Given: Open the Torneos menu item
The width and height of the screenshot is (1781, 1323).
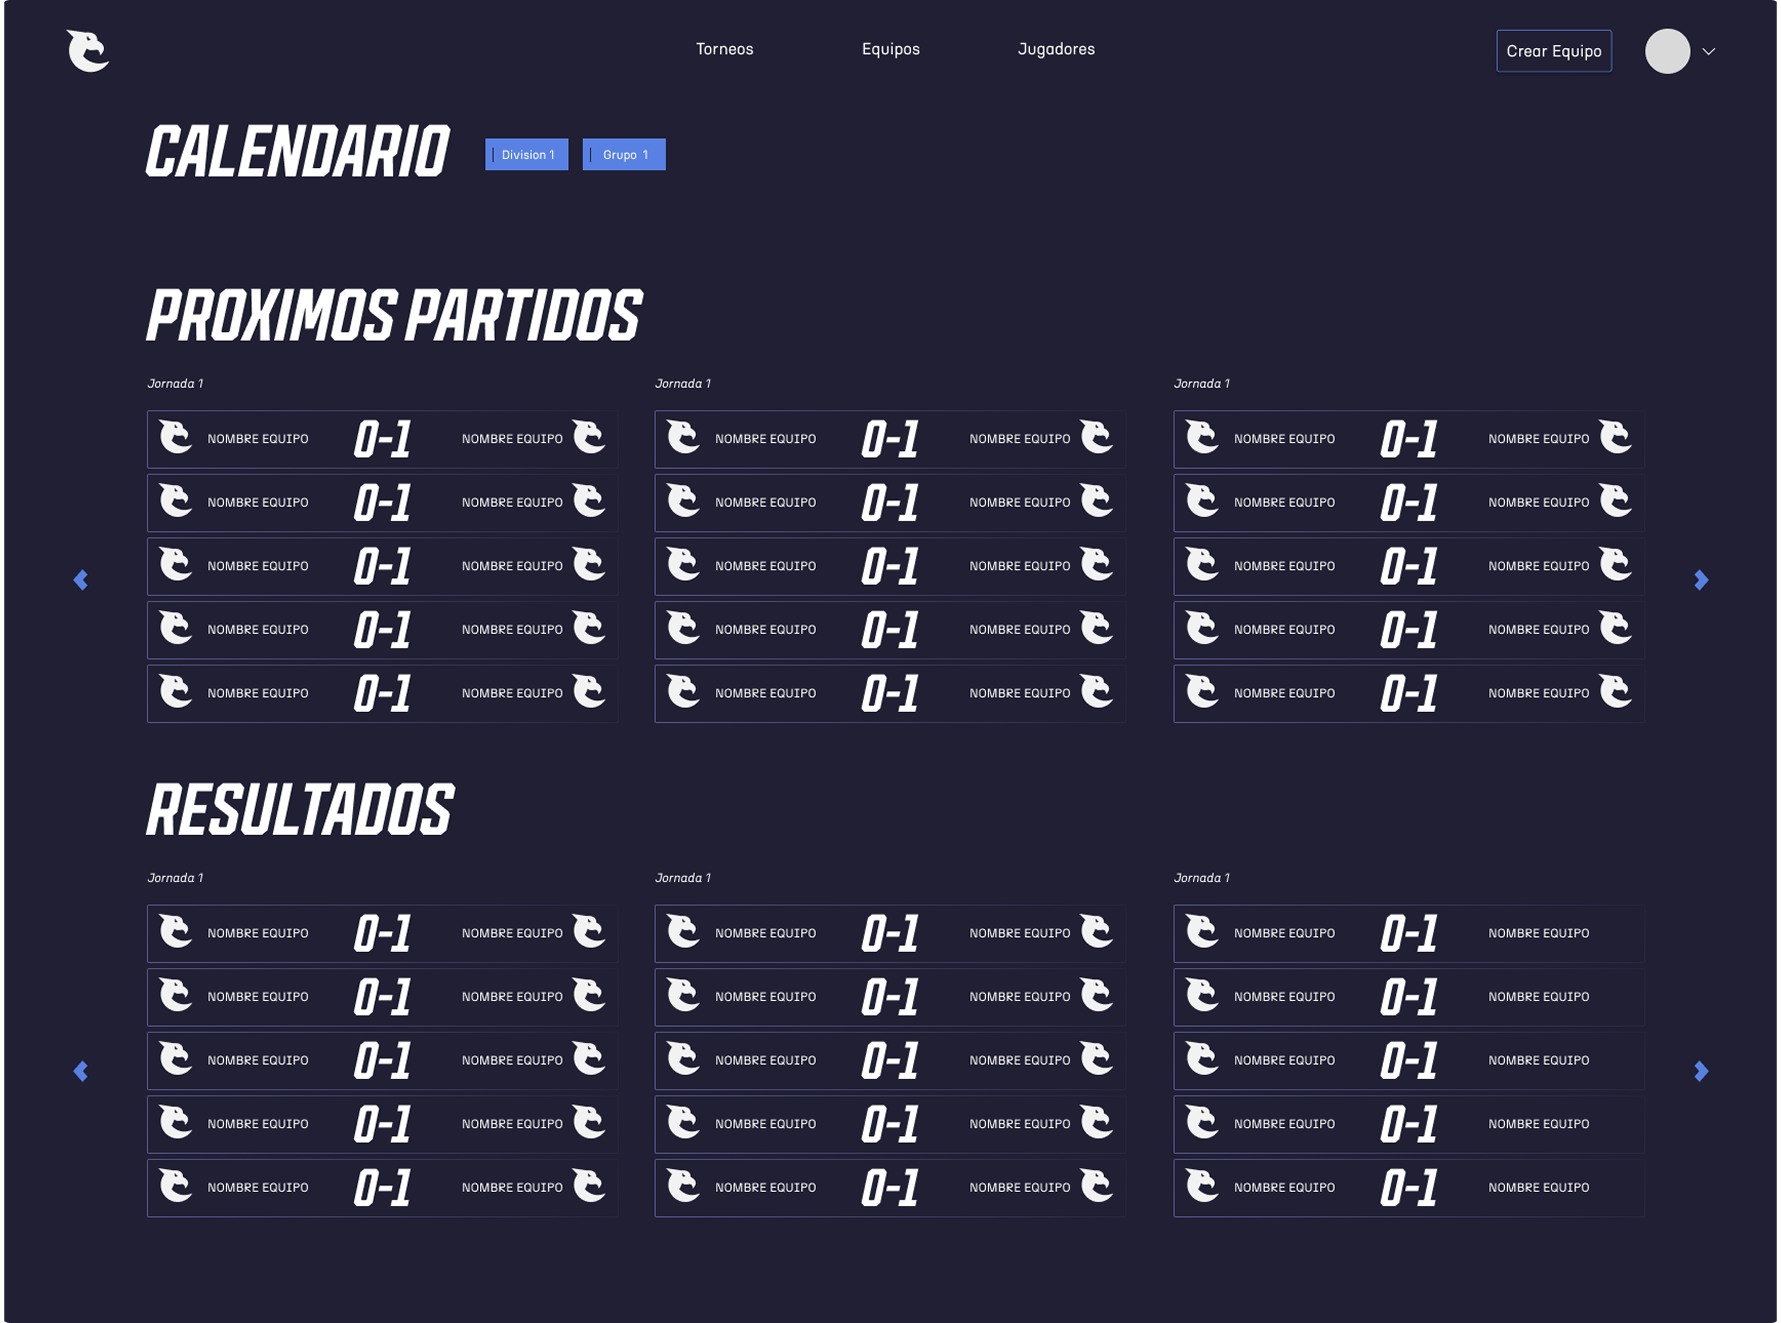Looking at the screenshot, I should pyautogui.click(x=724, y=49).
